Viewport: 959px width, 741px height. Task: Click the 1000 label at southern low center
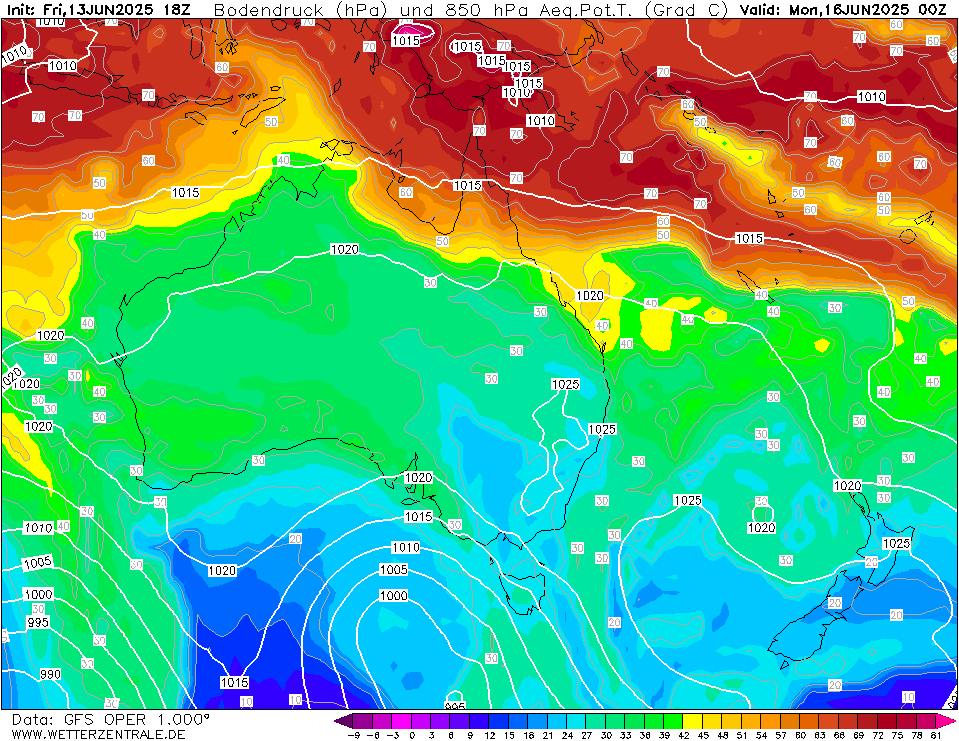coord(393,595)
